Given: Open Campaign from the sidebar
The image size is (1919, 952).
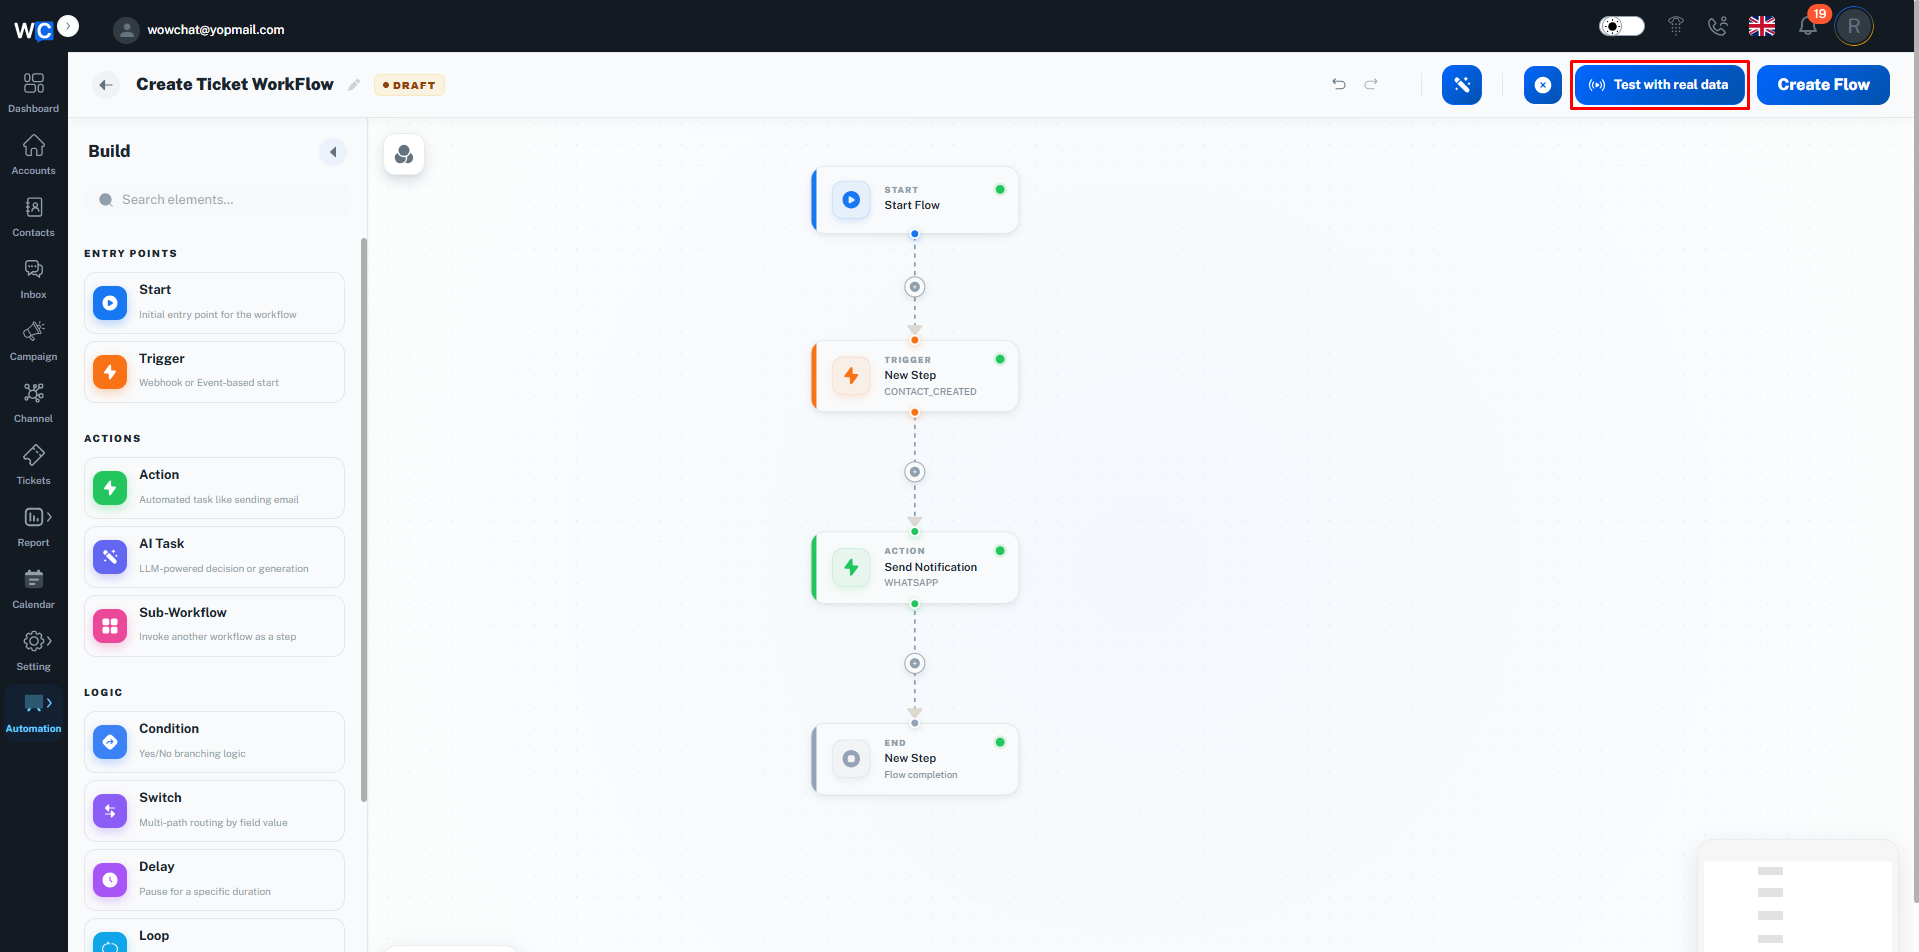Looking at the screenshot, I should [x=33, y=341].
